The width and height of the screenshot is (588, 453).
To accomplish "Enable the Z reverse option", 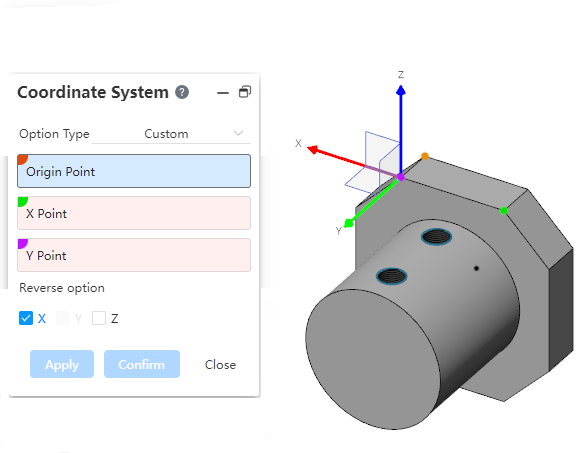I will (x=99, y=318).
